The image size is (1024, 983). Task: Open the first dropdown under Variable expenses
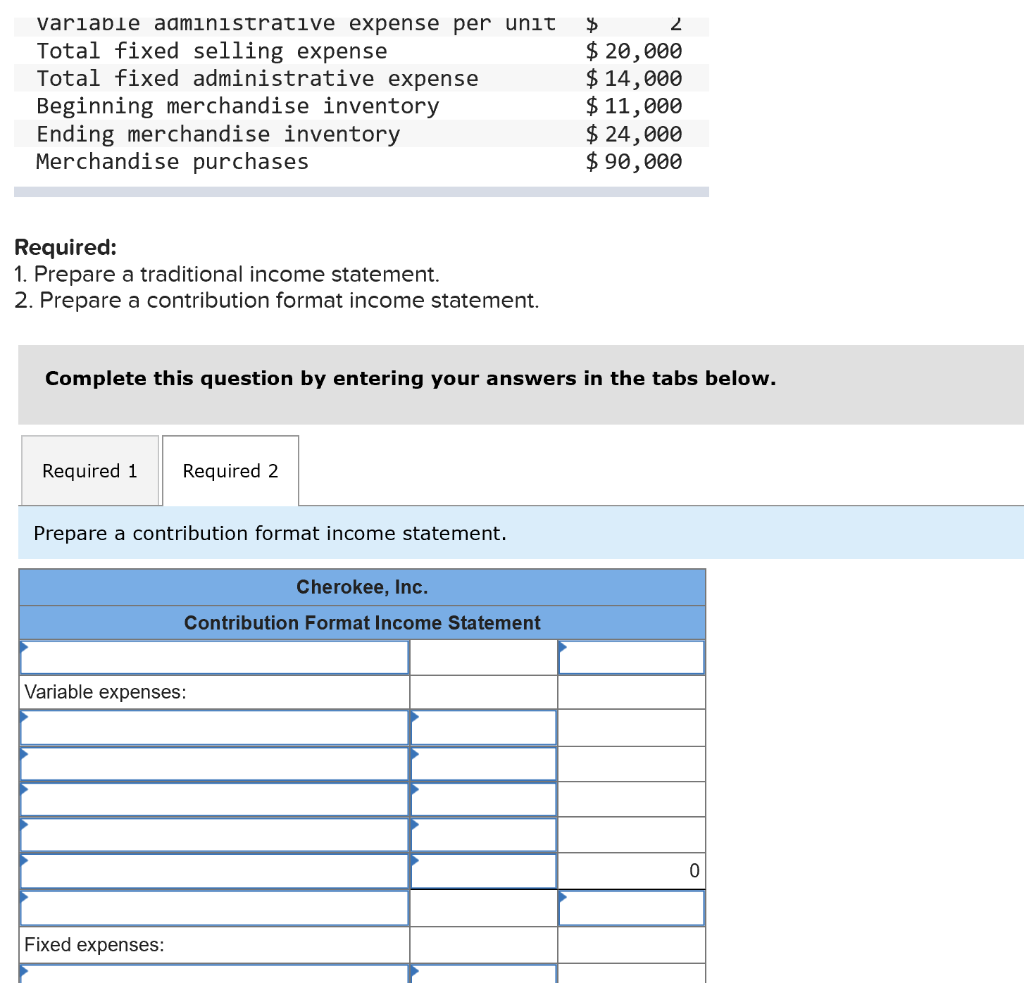coord(214,727)
